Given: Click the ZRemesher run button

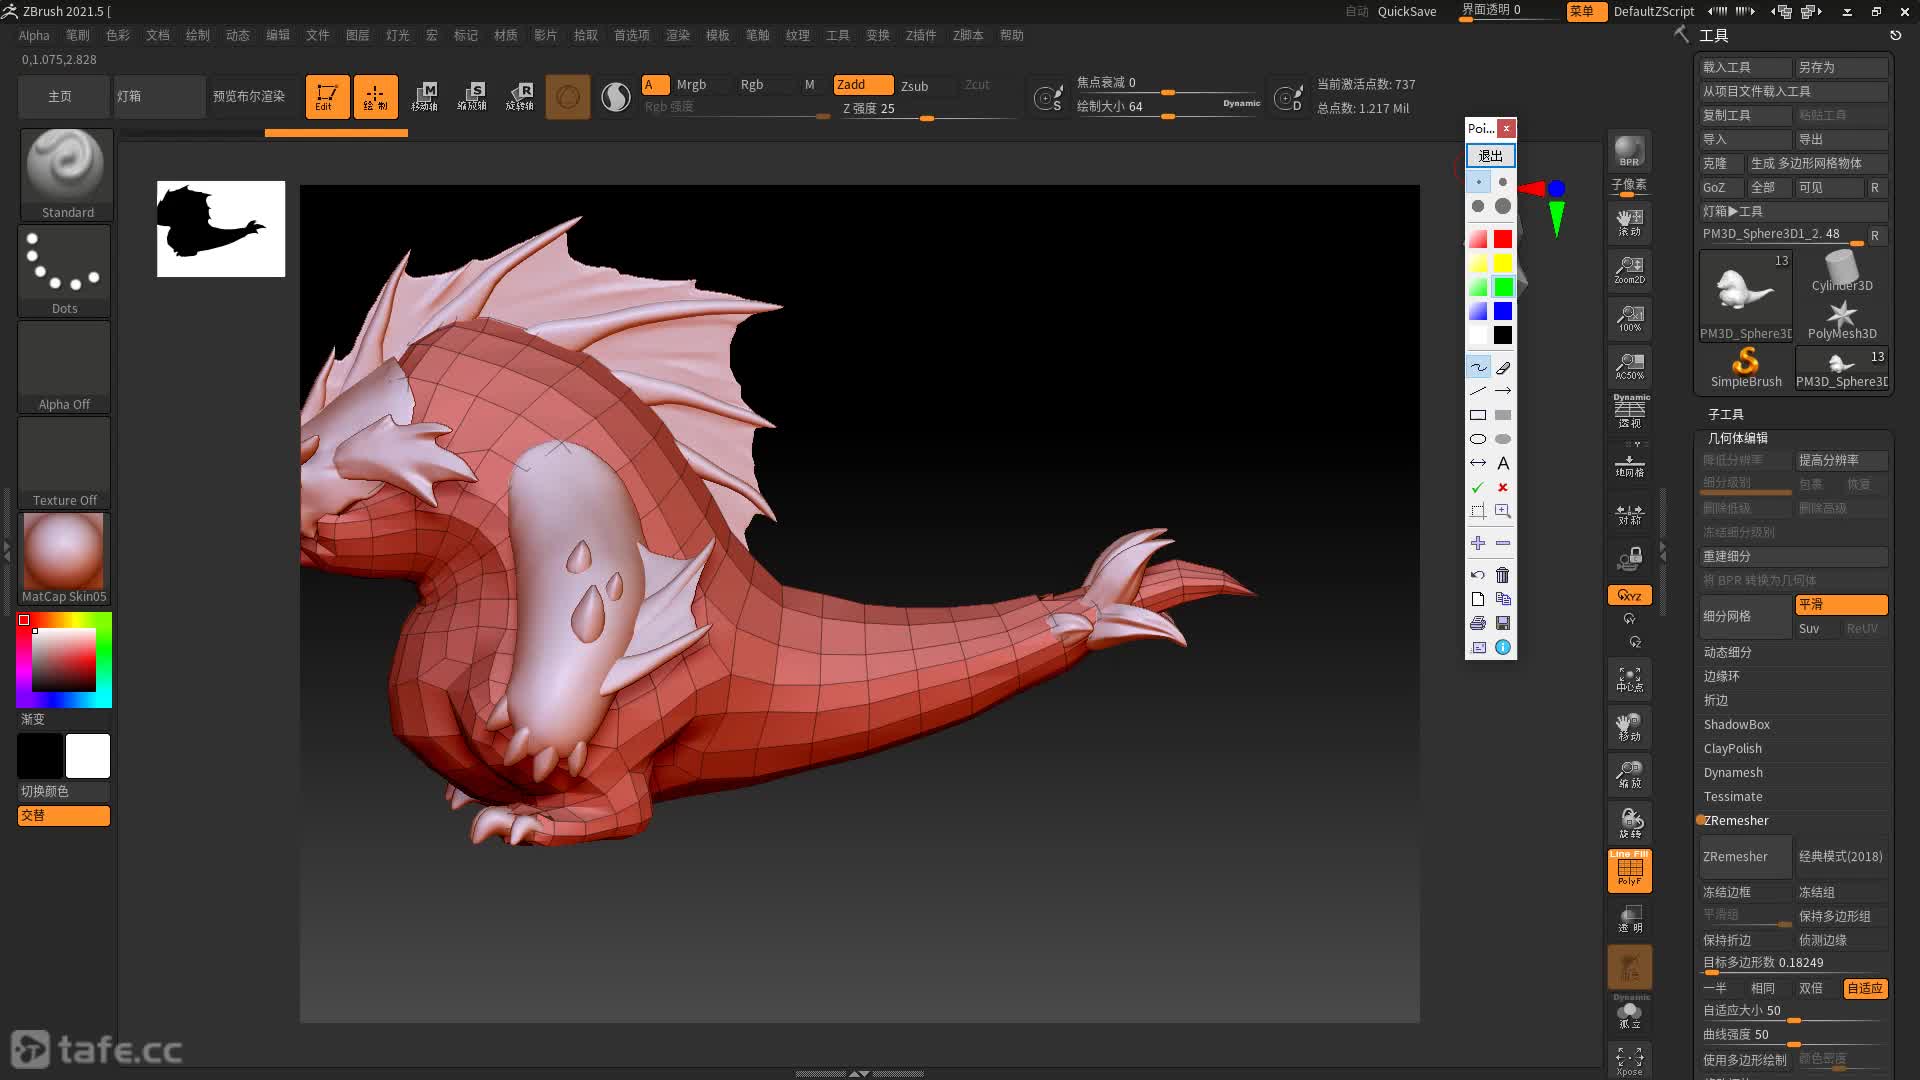Looking at the screenshot, I should (1745, 857).
